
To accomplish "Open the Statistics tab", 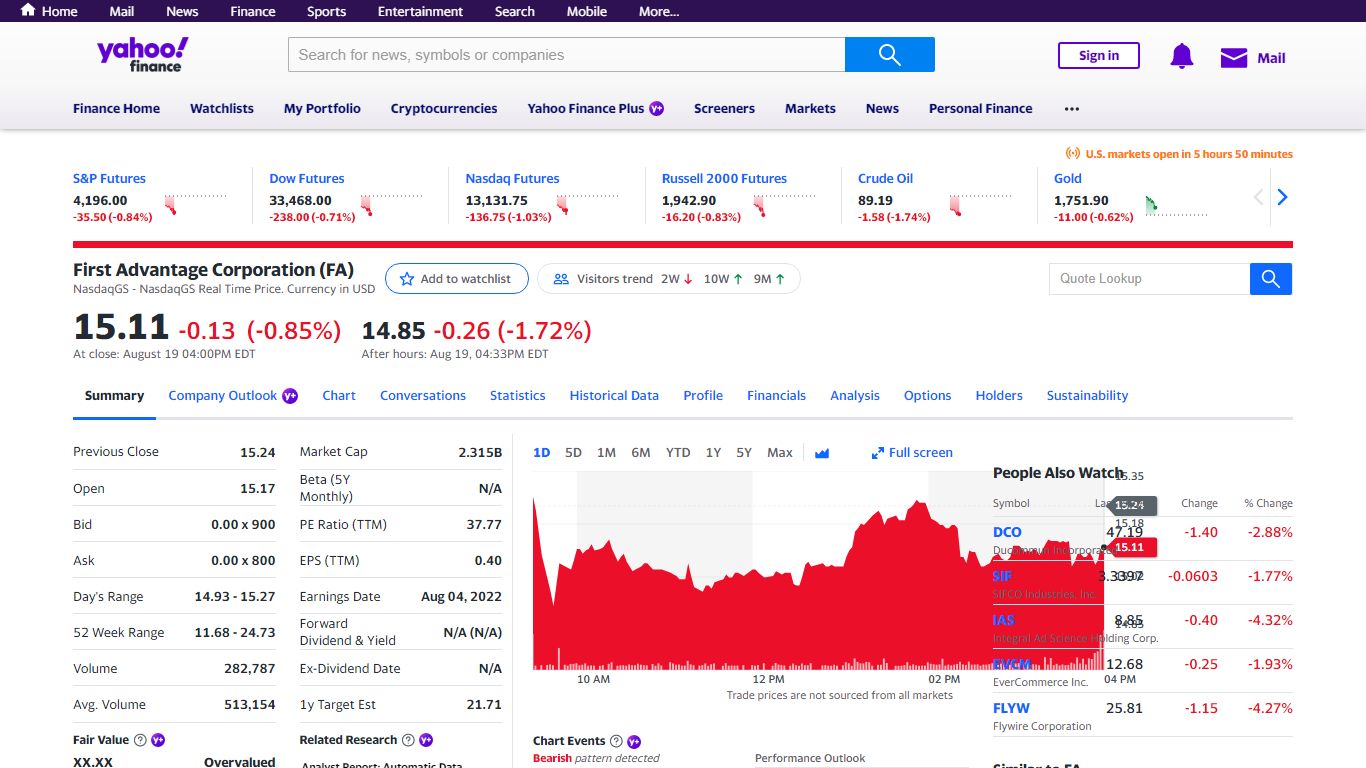I will click(x=518, y=396).
